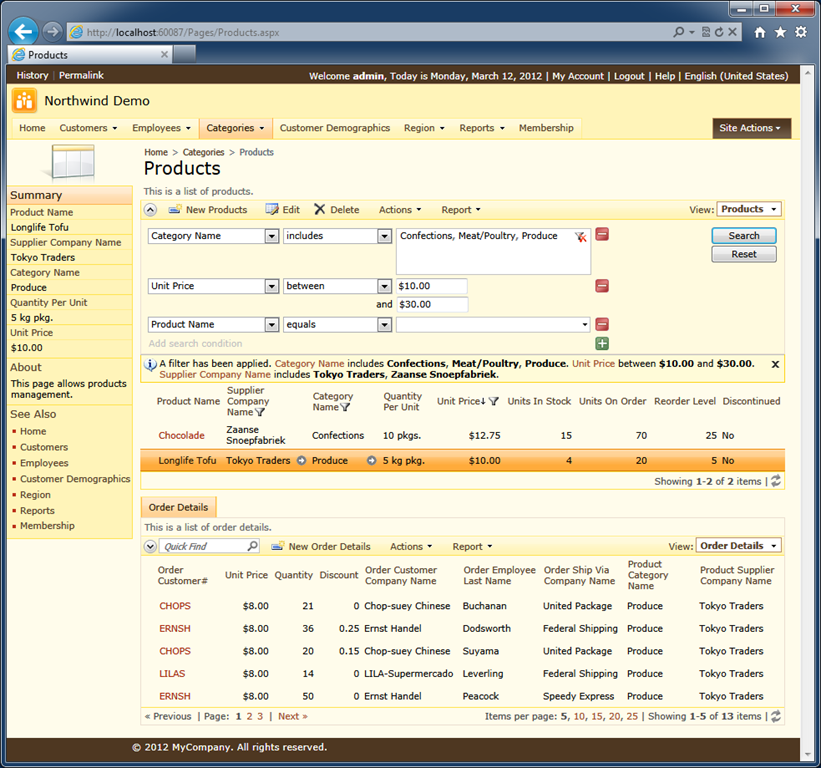The width and height of the screenshot is (821, 768).
Task: Click the filter icon on Category Name column
Action: point(345,407)
